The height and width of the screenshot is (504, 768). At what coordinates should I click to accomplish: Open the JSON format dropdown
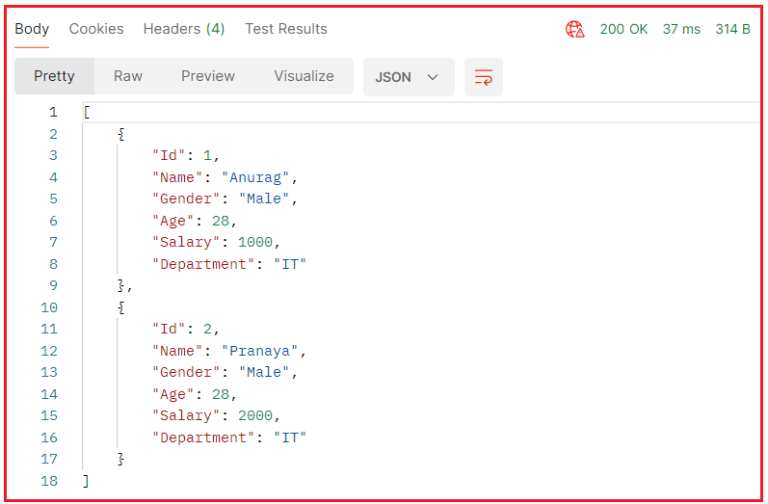click(x=408, y=77)
